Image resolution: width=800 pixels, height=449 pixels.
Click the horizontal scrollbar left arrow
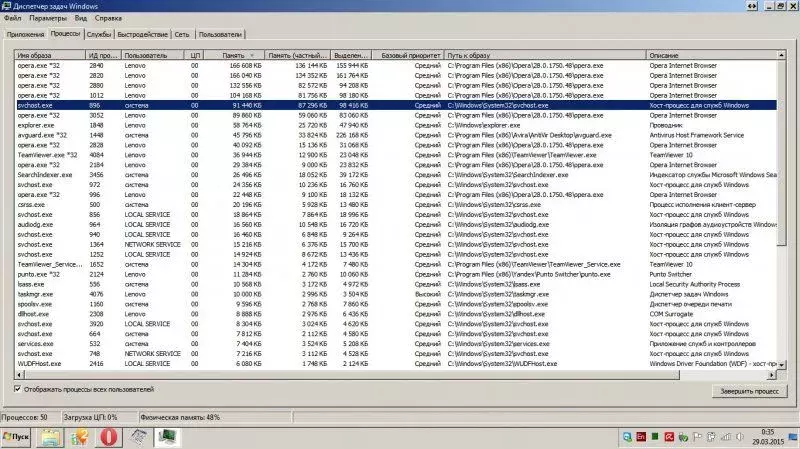tap(19, 375)
